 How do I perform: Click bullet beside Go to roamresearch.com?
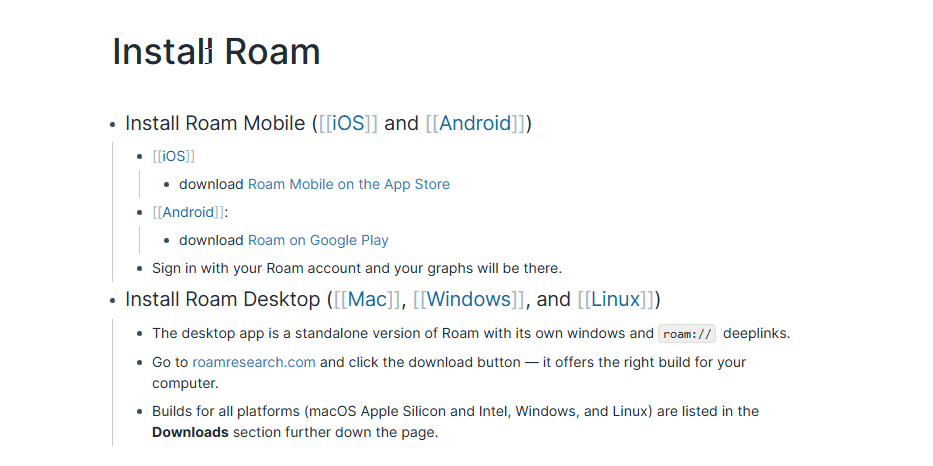140,362
